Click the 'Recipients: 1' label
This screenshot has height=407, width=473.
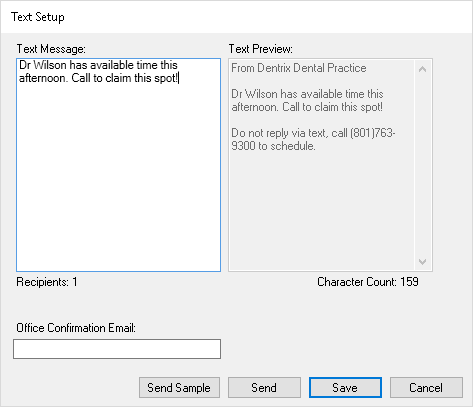click(47, 282)
